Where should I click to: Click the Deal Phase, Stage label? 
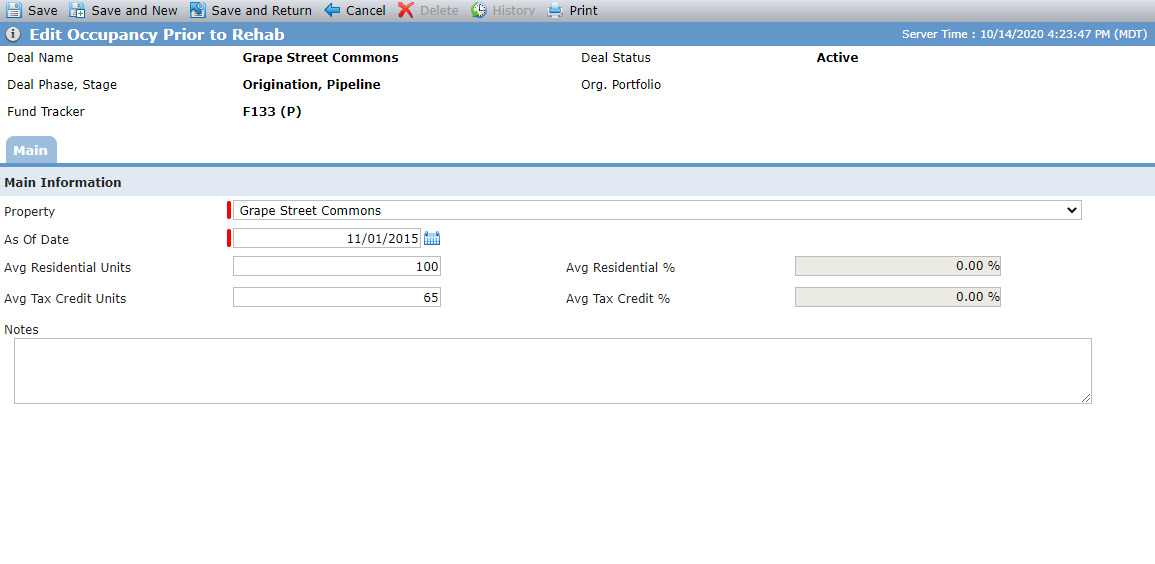[62, 85]
